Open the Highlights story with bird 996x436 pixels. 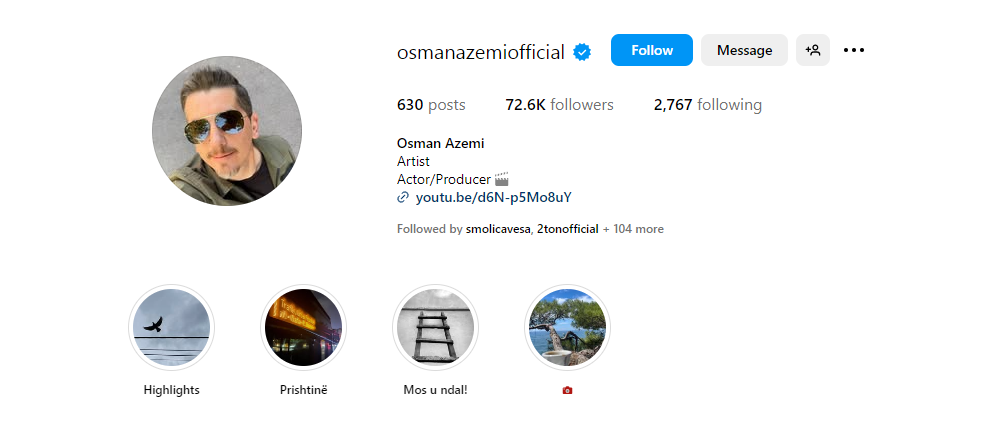point(172,327)
